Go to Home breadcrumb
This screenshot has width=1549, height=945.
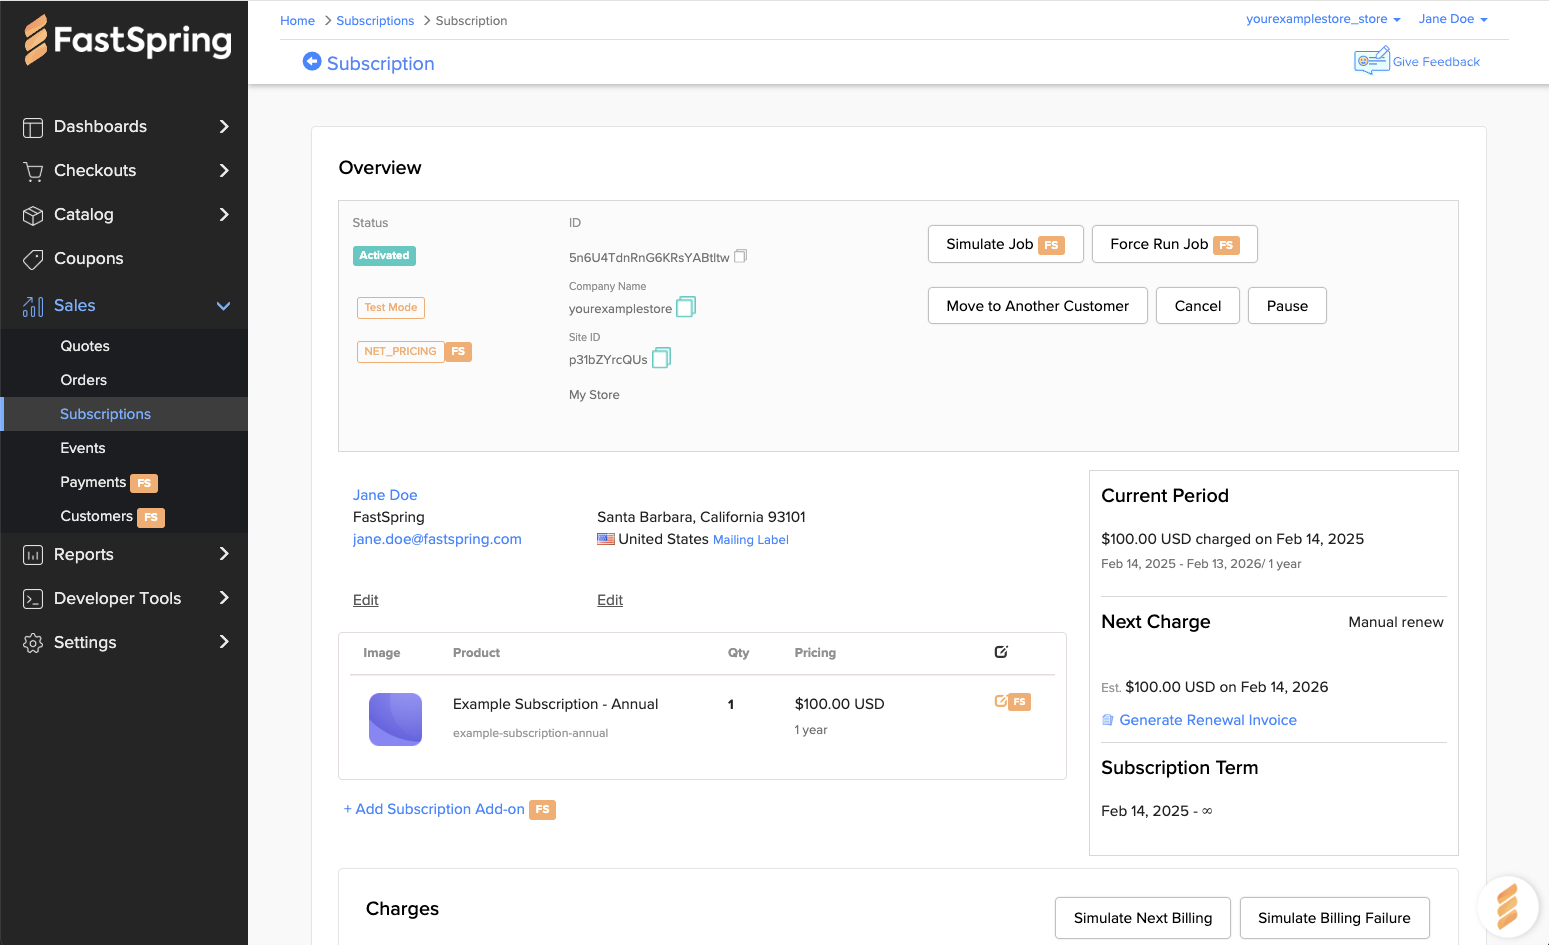coord(297,21)
